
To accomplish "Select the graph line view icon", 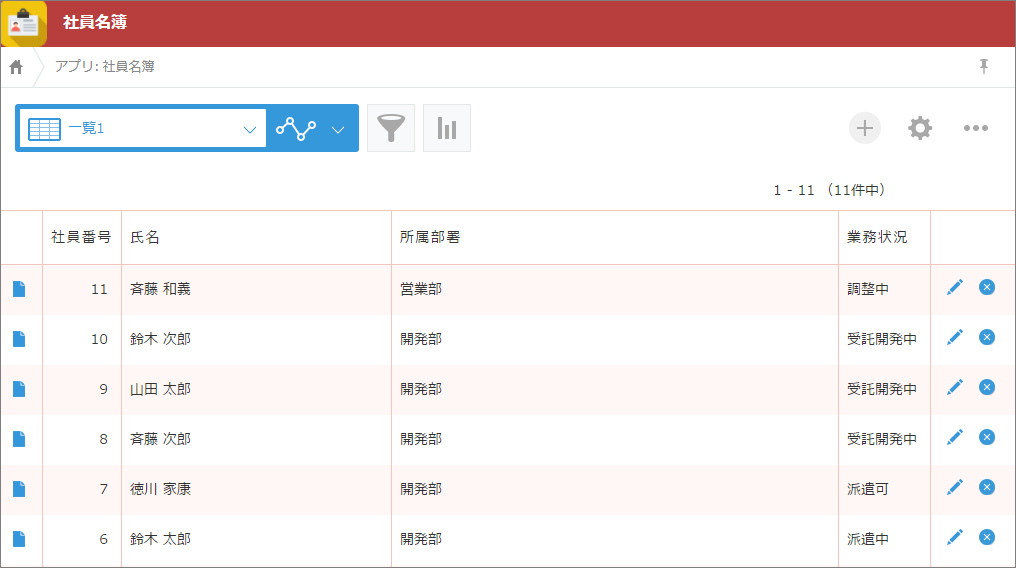I will 296,129.
